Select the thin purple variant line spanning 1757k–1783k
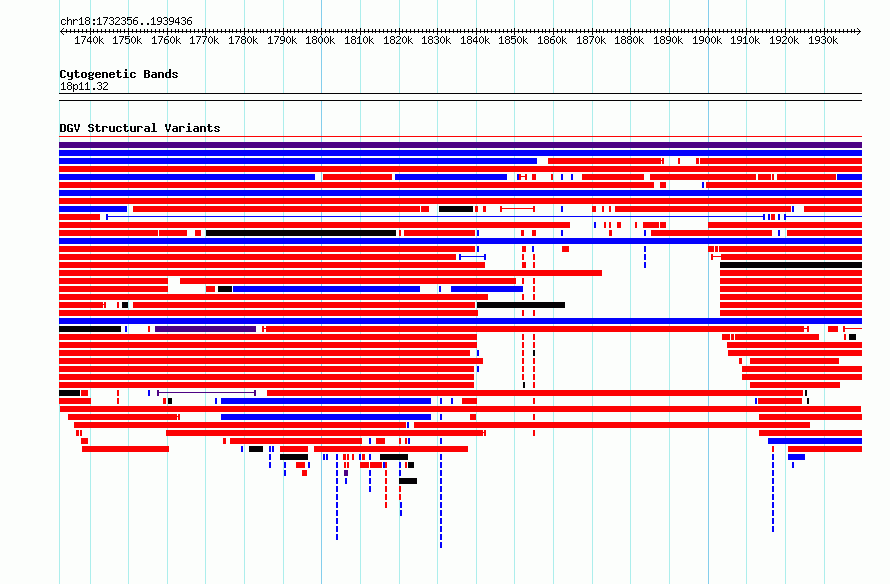This screenshot has height=584, width=890. pyautogui.click(x=207, y=393)
